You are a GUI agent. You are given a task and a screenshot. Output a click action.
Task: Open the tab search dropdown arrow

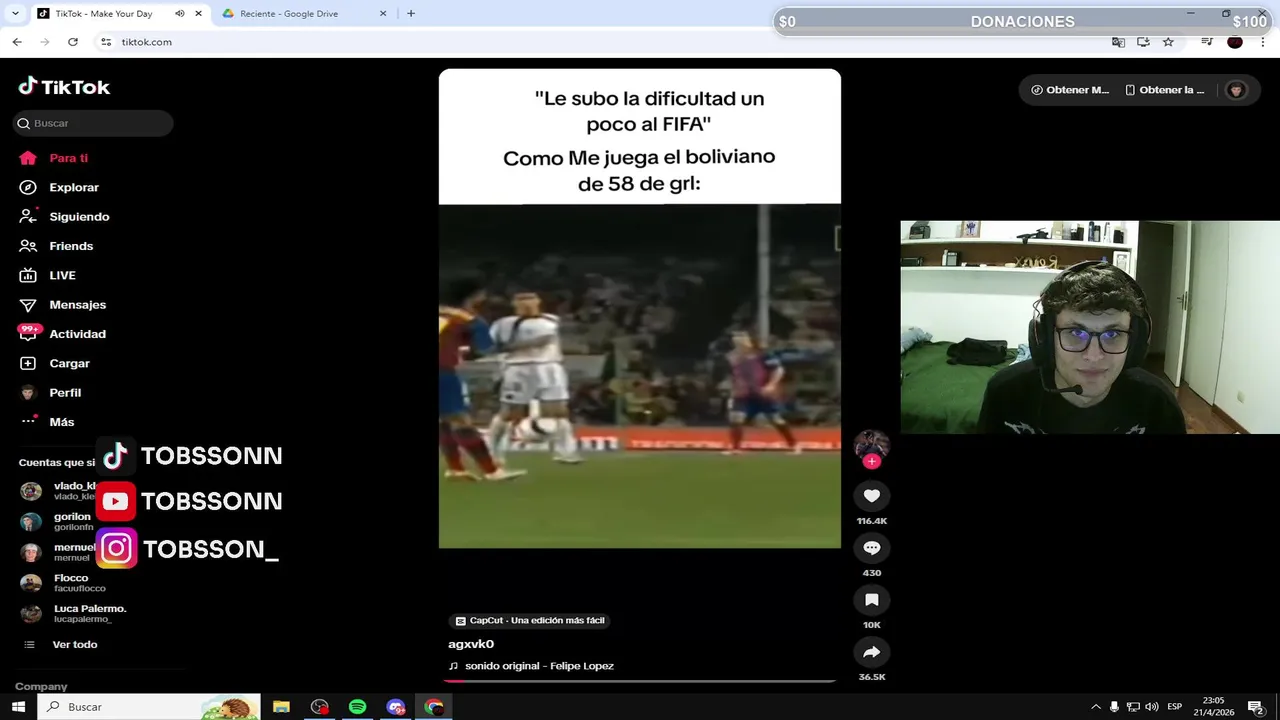(15, 14)
